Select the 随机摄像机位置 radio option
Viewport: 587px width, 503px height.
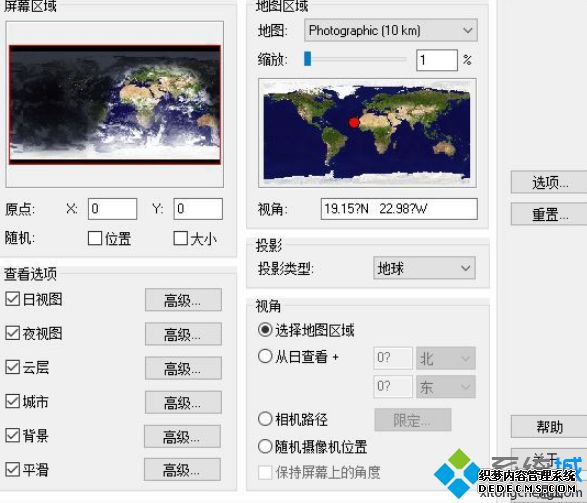(265, 446)
